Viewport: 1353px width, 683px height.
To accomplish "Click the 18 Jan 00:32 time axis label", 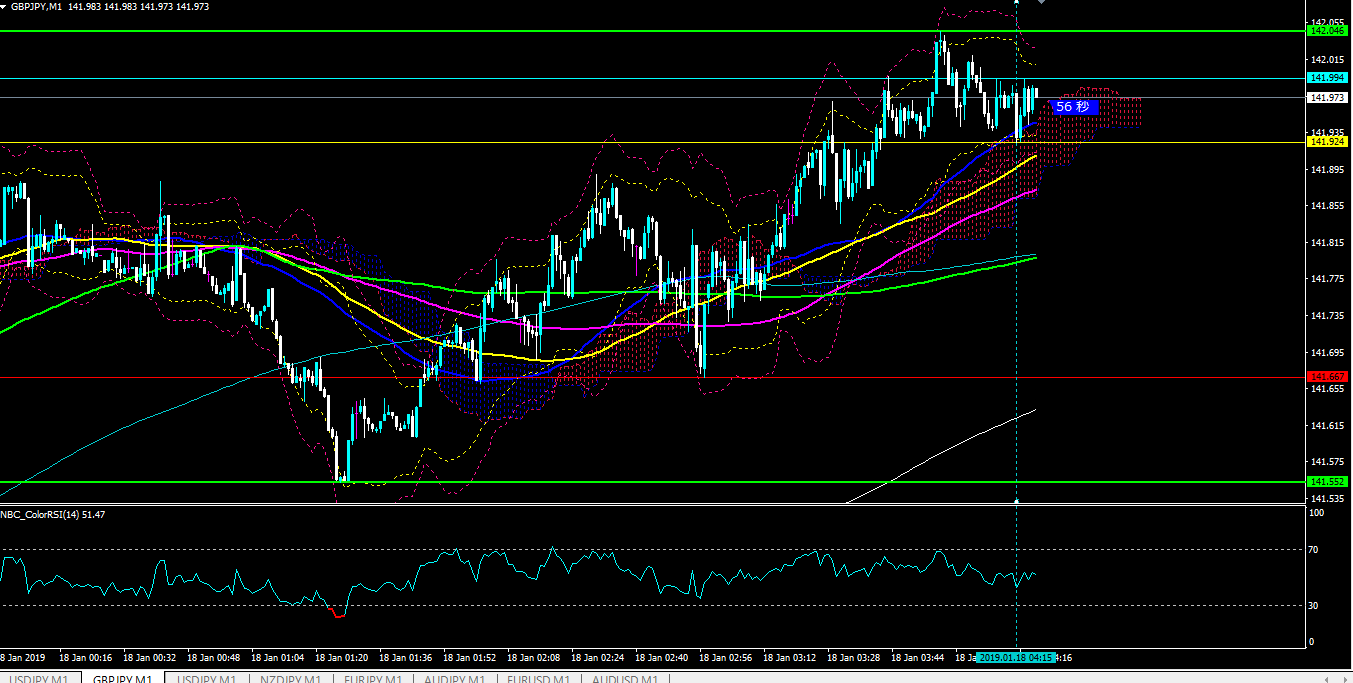I will pyautogui.click(x=149, y=658).
